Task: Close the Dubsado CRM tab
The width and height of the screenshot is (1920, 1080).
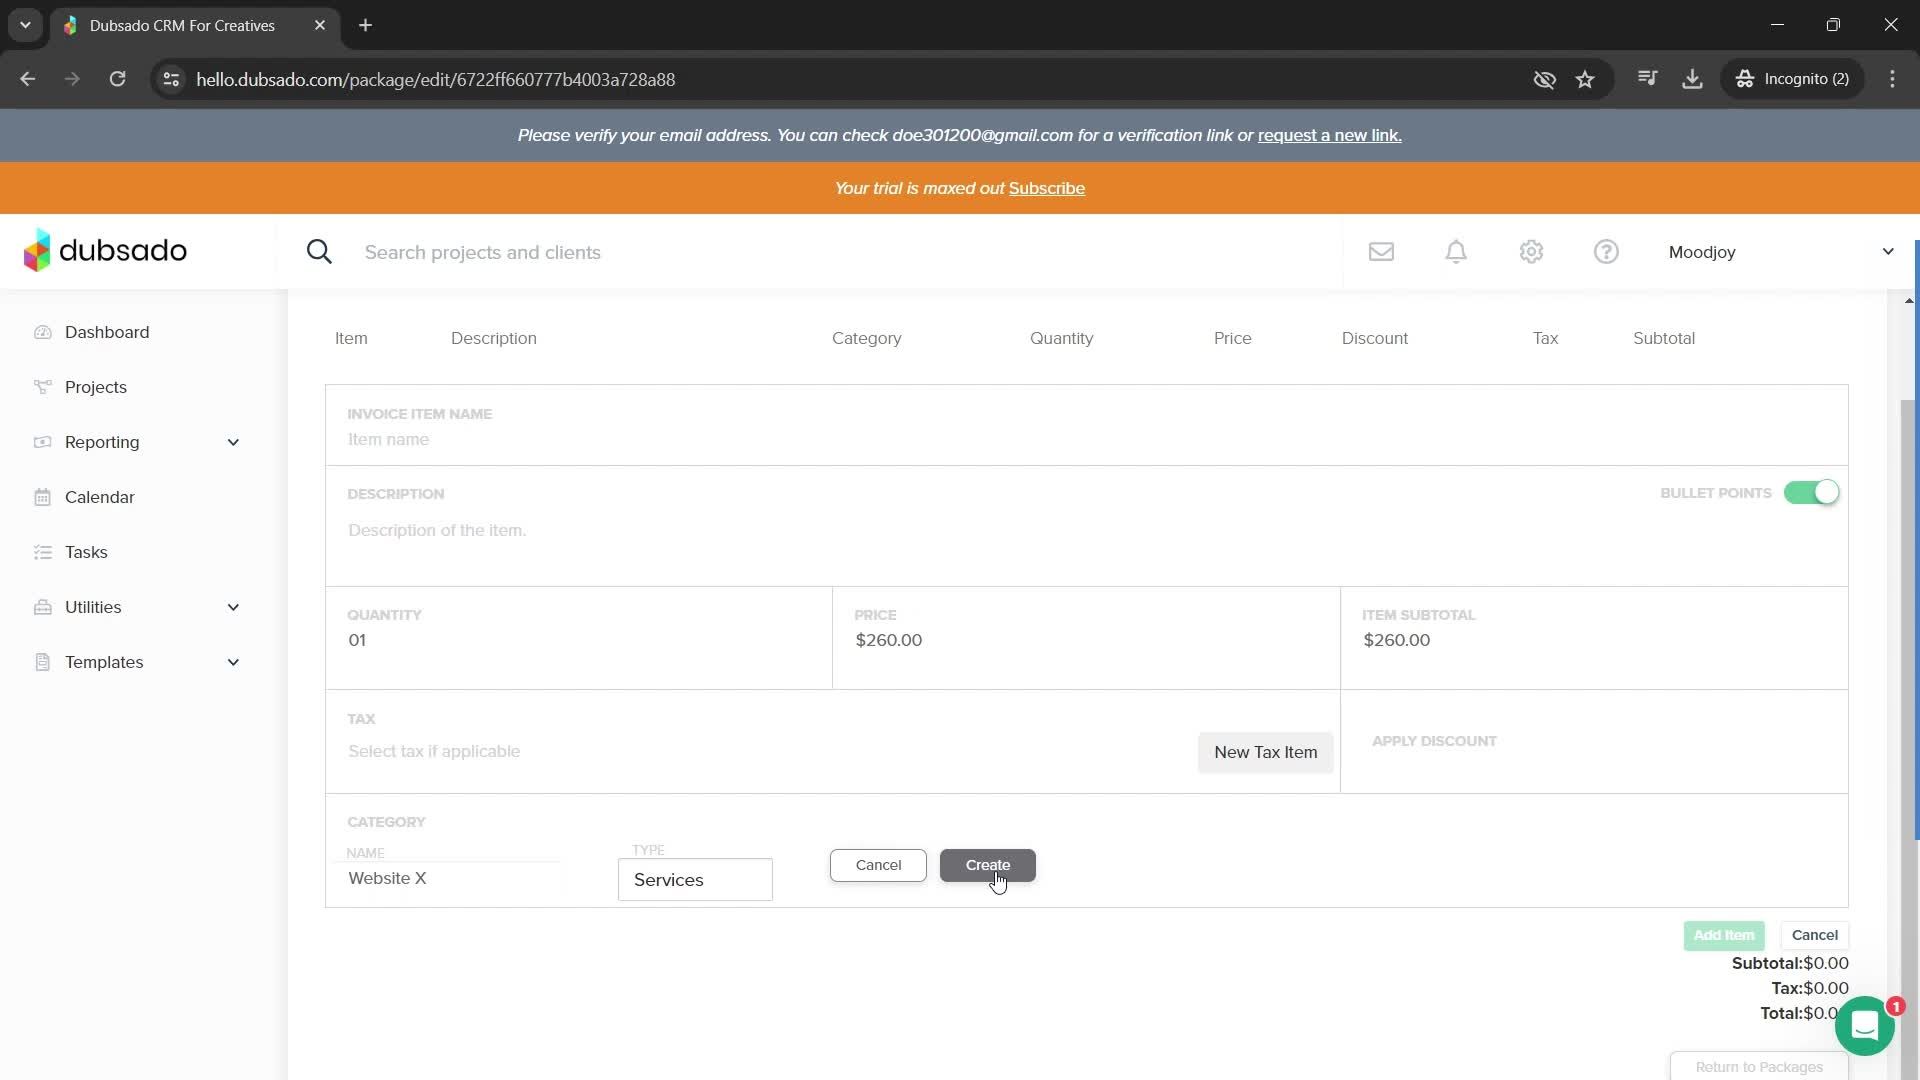Action: pyautogui.click(x=320, y=25)
